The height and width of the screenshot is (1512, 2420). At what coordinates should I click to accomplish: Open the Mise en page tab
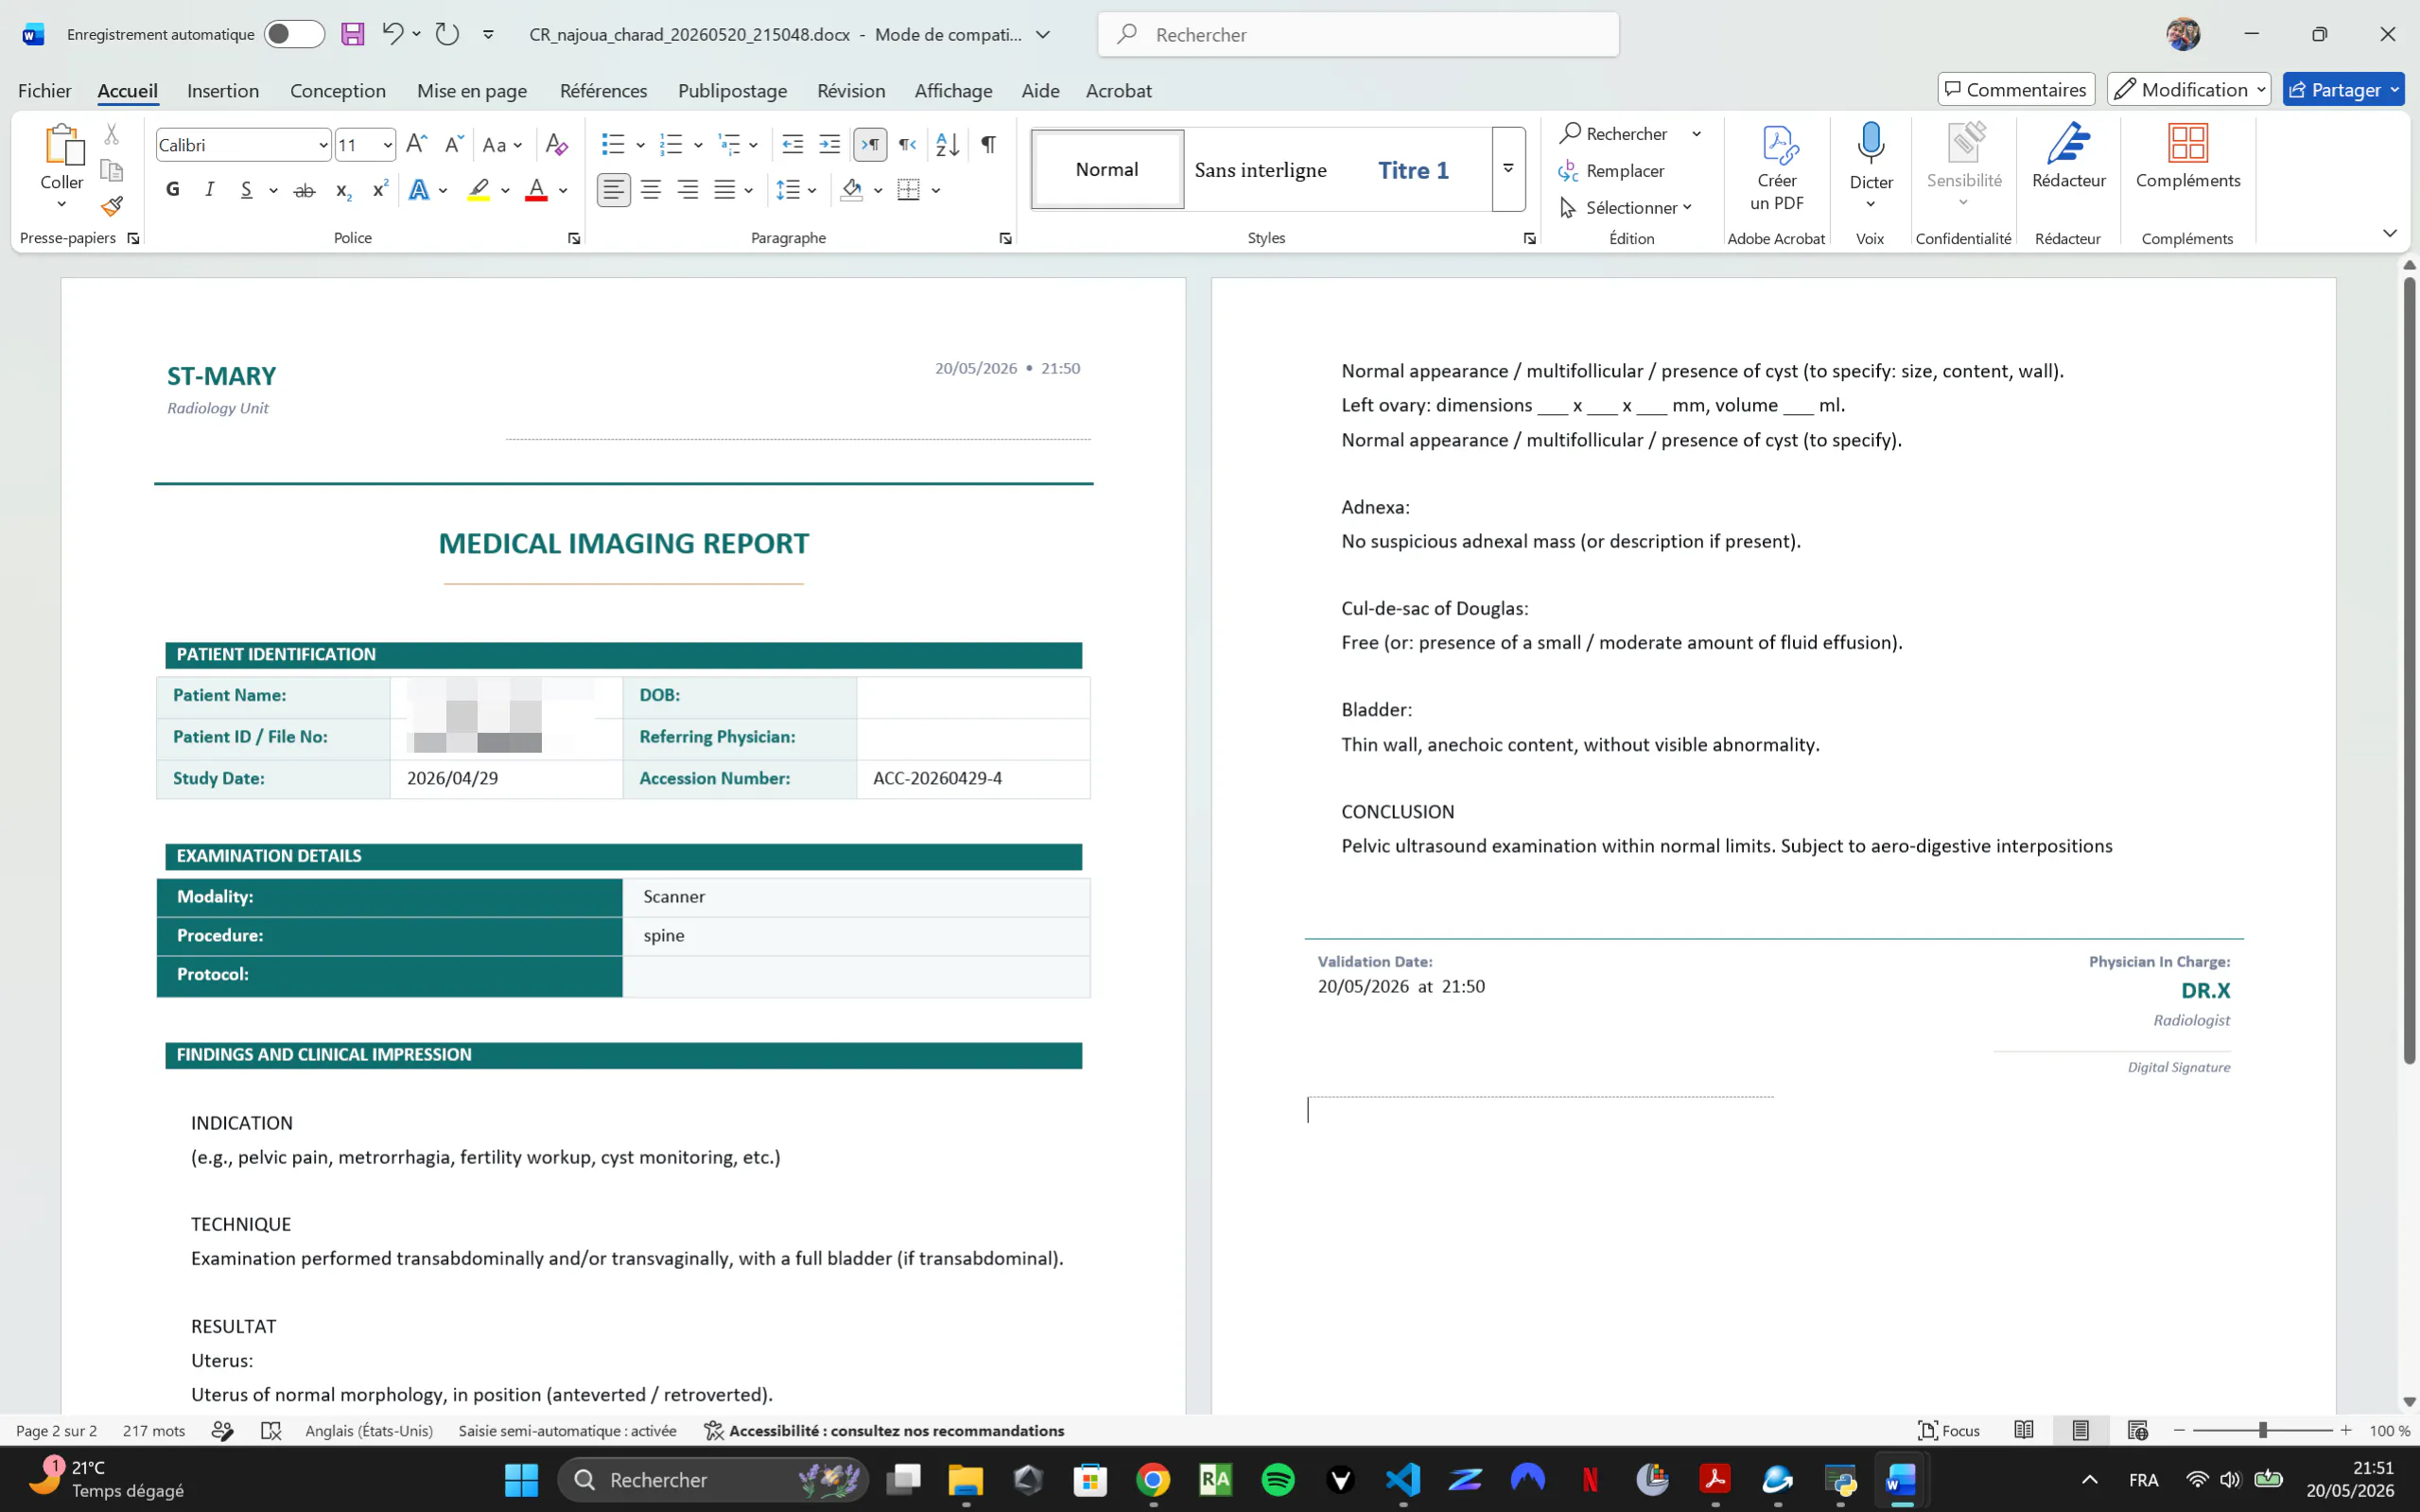click(x=472, y=91)
